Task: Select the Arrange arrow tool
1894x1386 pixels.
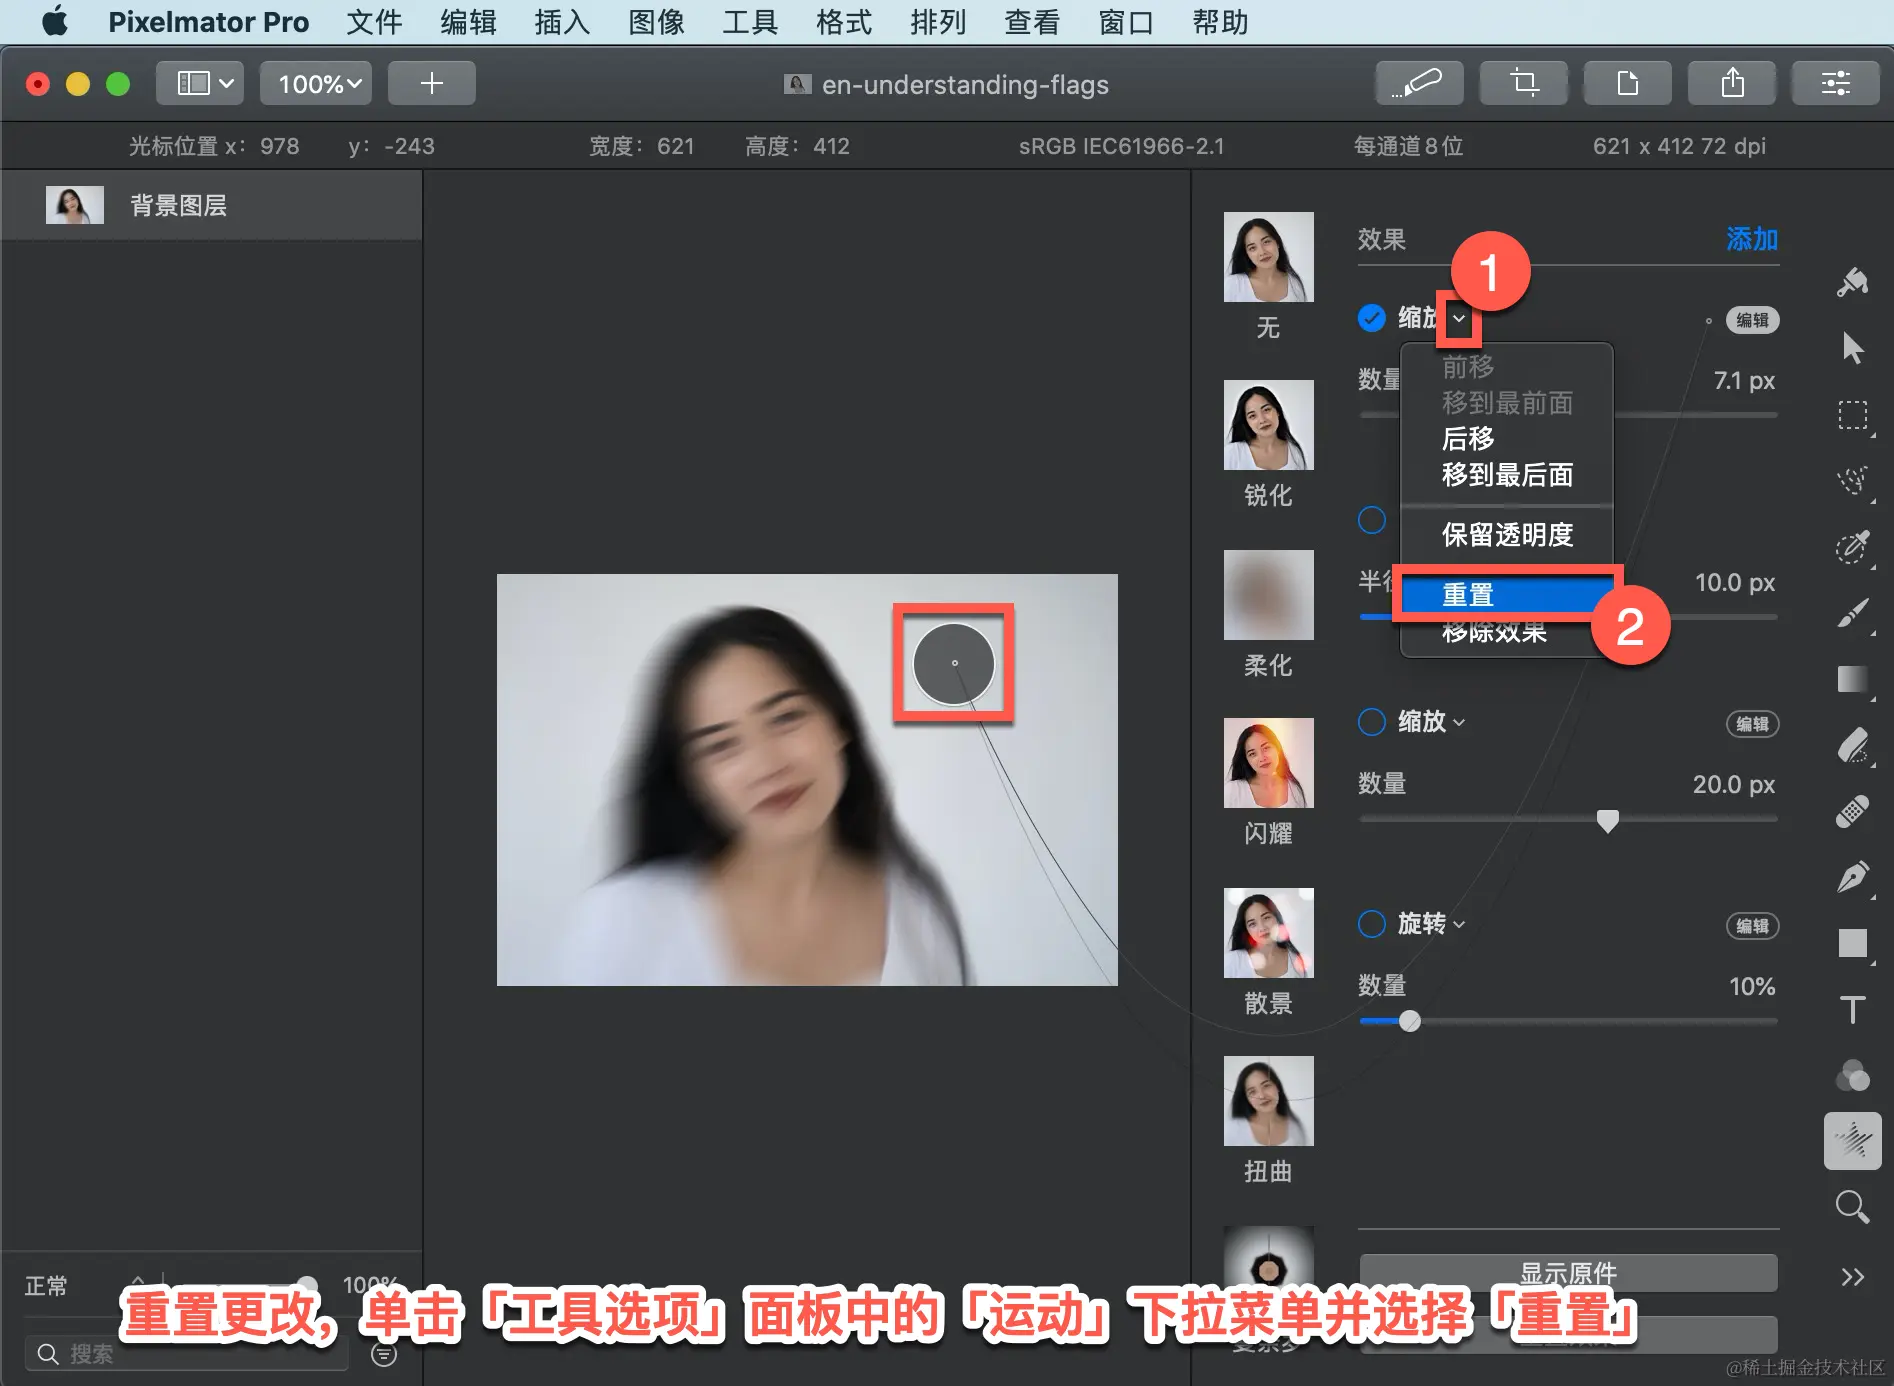Action: pos(1852,348)
